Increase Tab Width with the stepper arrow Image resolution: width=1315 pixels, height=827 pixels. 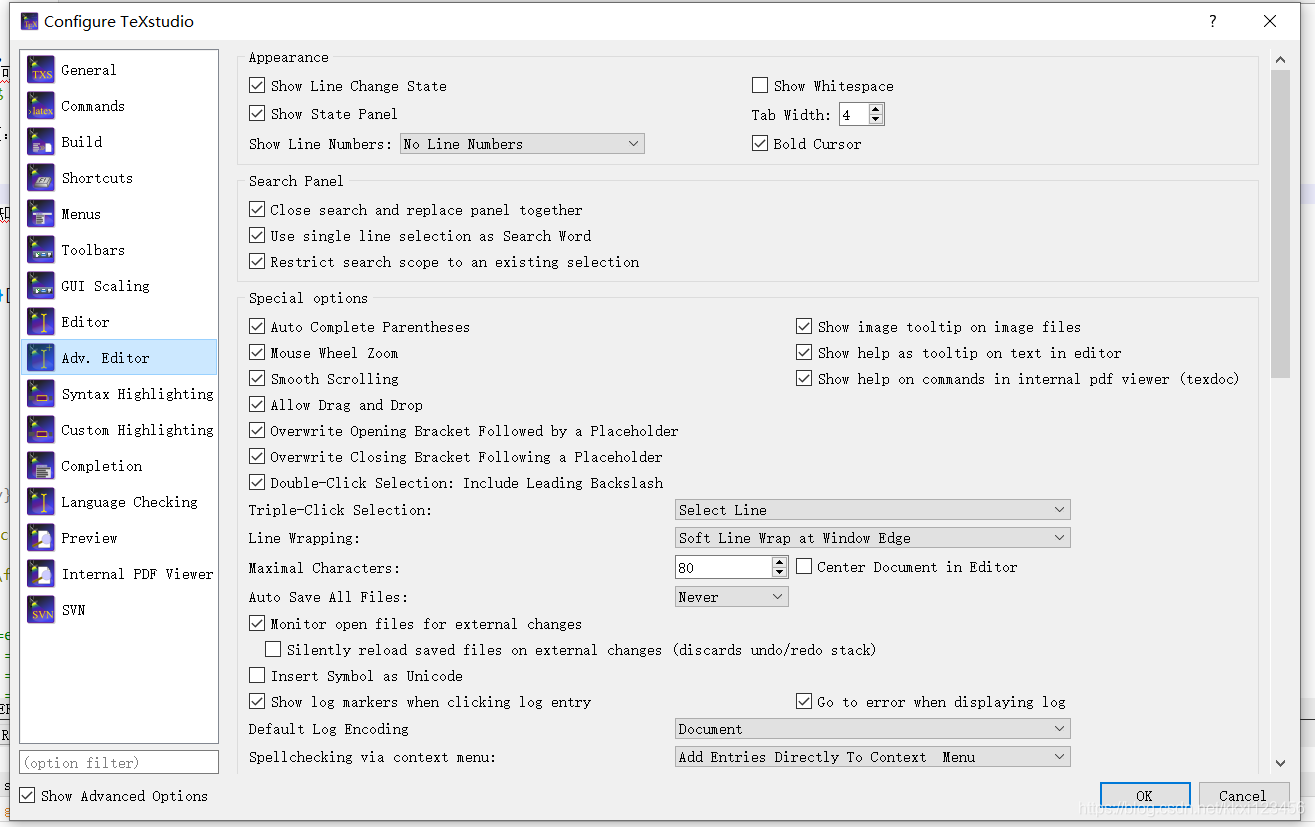click(877, 108)
